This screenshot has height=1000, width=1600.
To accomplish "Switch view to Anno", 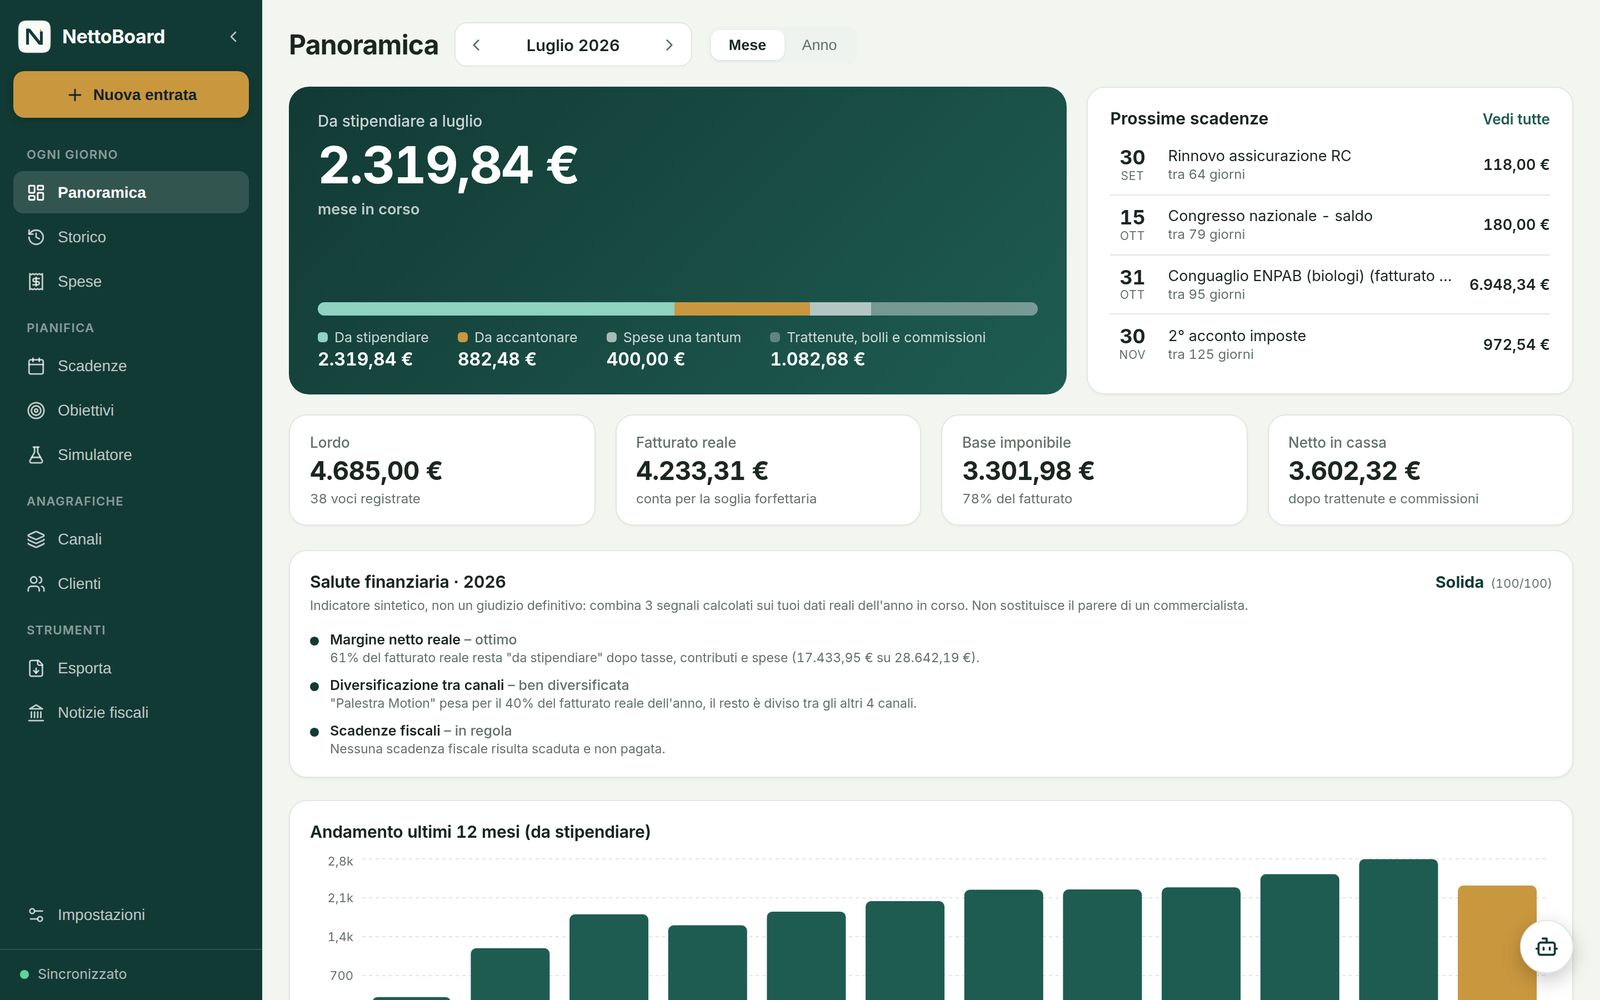I will (819, 45).
